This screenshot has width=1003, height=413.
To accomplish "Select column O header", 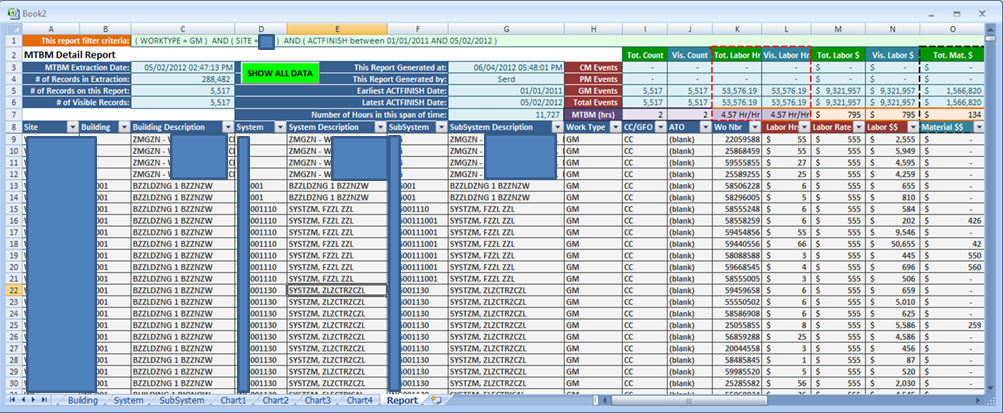I will [x=952, y=29].
